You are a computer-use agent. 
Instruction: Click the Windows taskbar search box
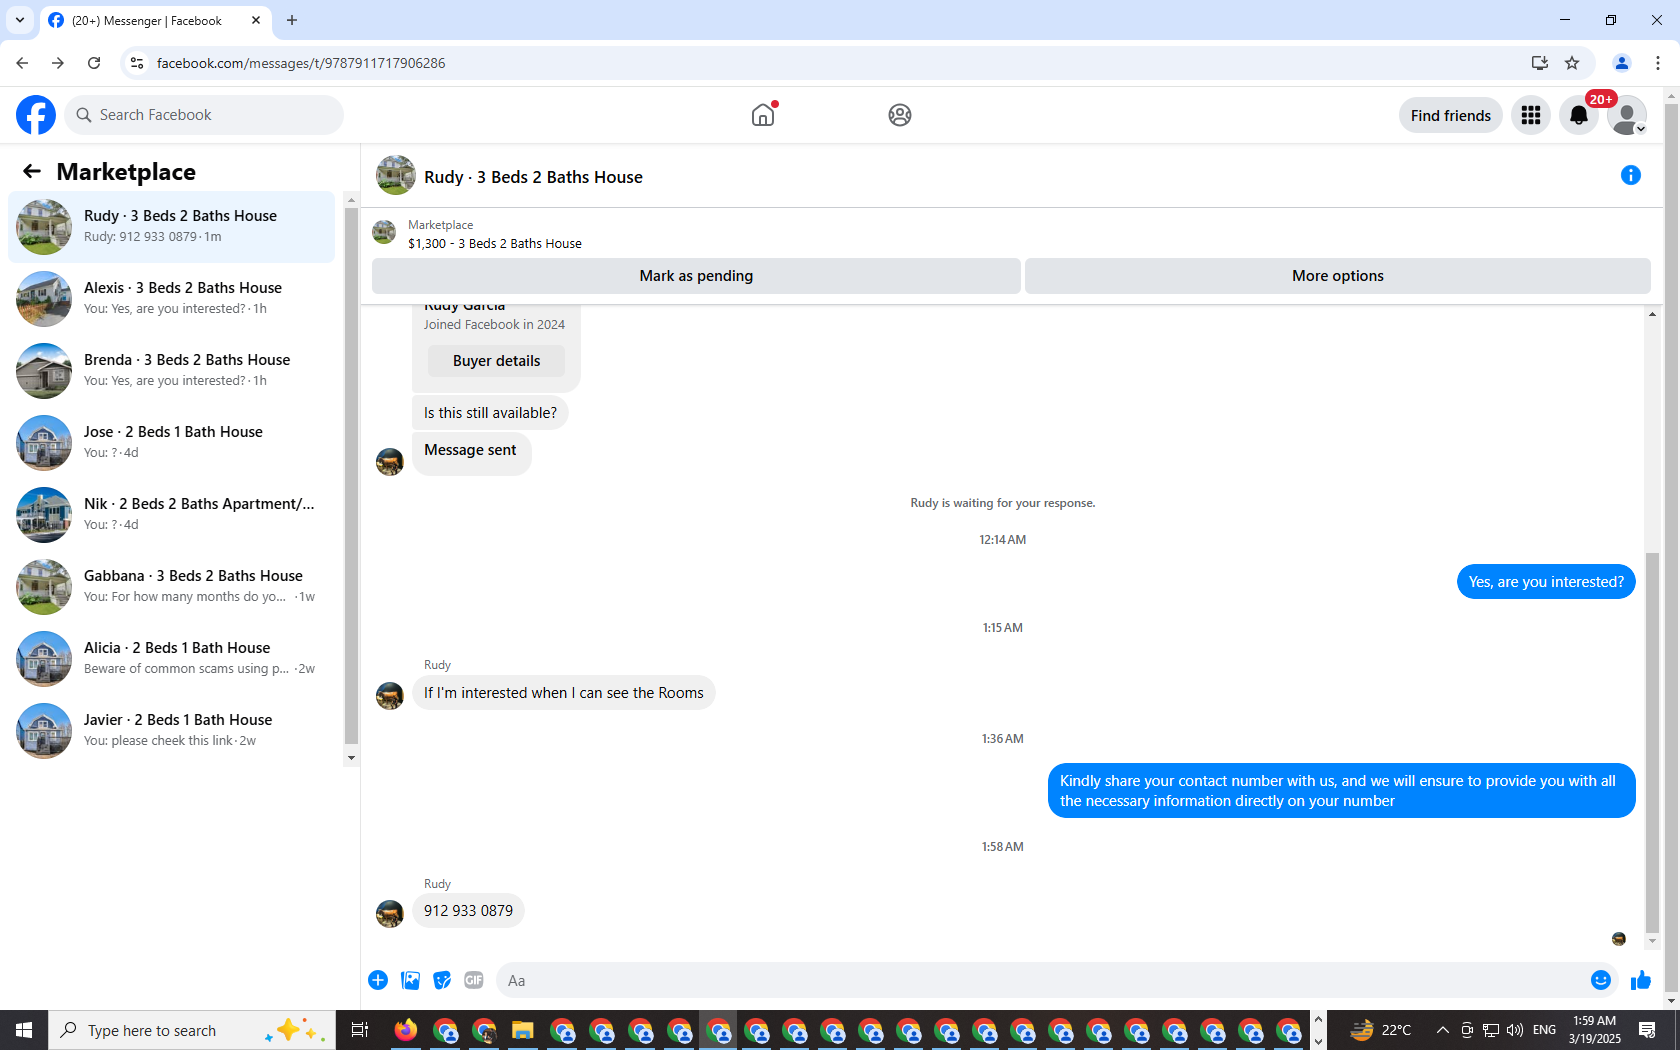point(192,1030)
